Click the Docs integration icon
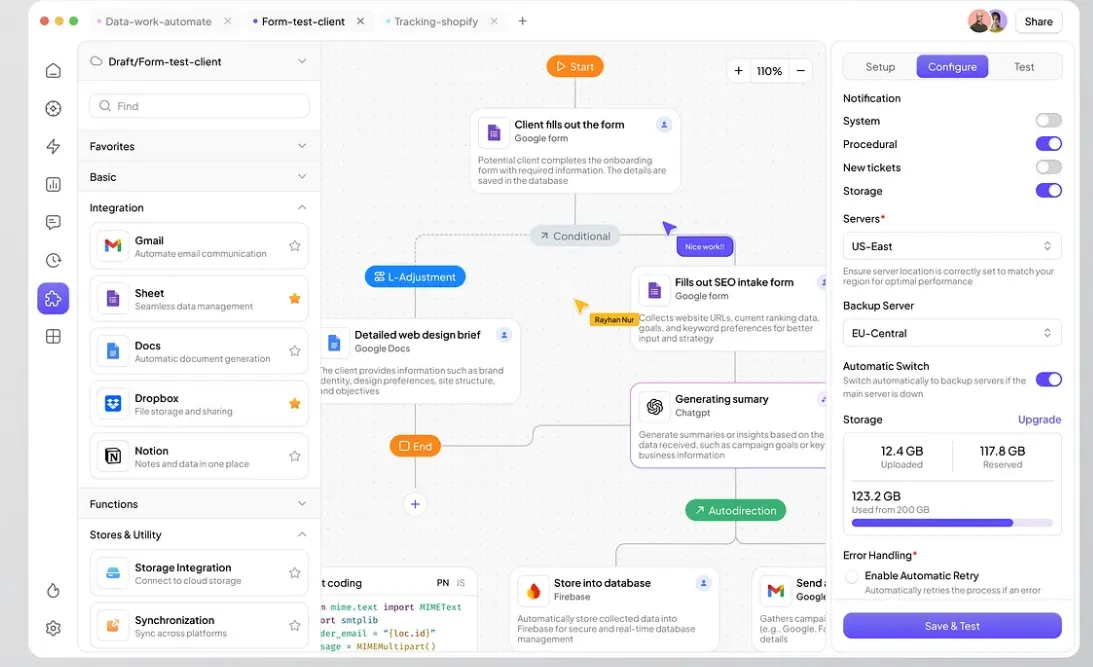The width and height of the screenshot is (1093, 667). tap(113, 351)
